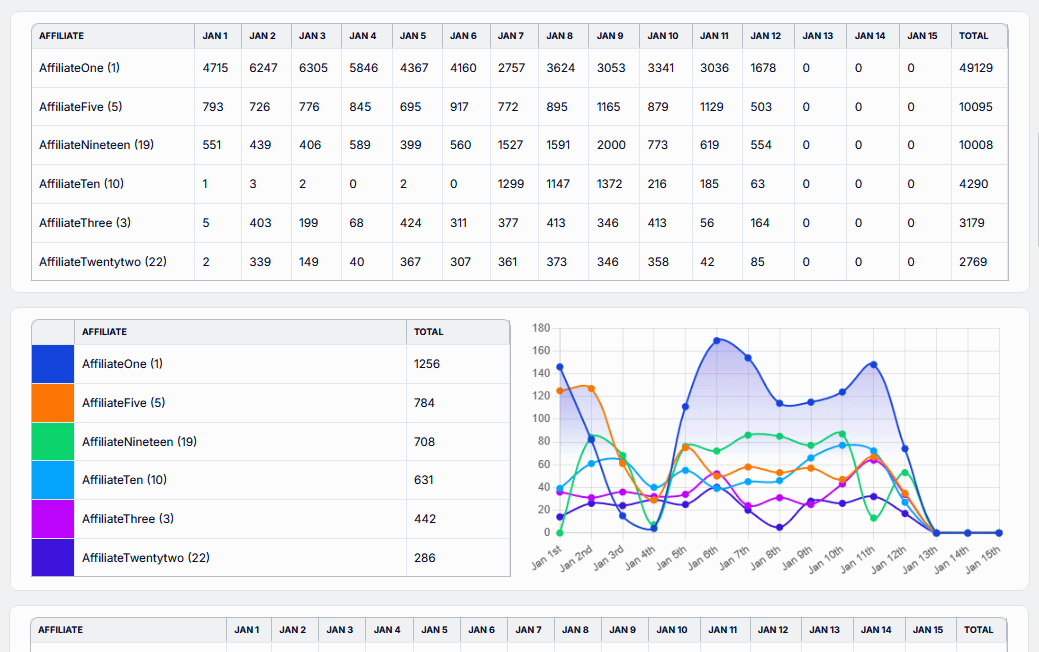Select the magenta AffiliateThree color swatch

pyautogui.click(x=53, y=519)
